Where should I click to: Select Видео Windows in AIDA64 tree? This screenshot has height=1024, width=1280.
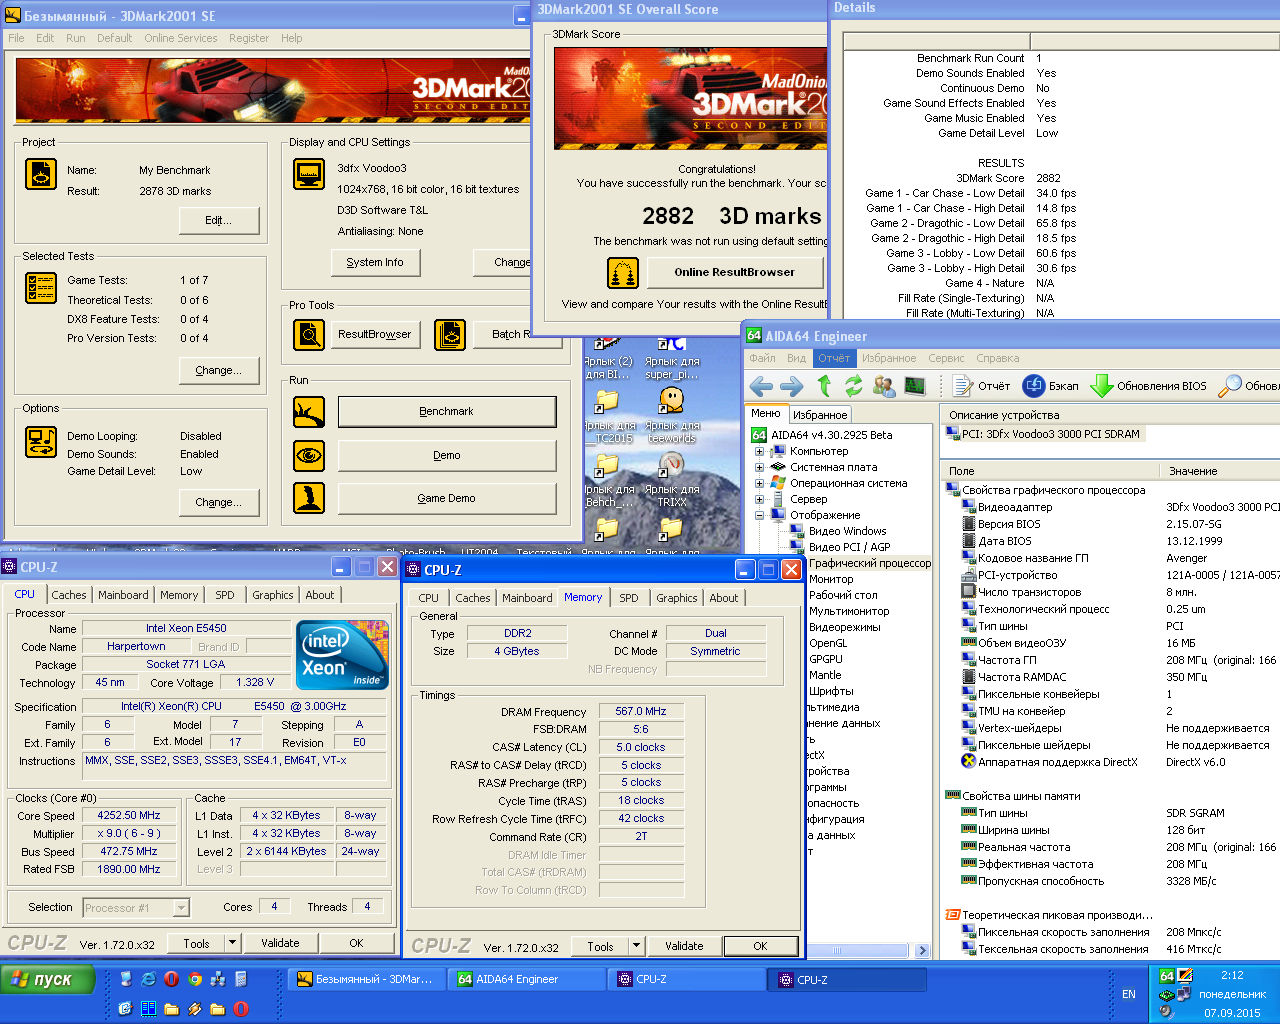coord(847,531)
